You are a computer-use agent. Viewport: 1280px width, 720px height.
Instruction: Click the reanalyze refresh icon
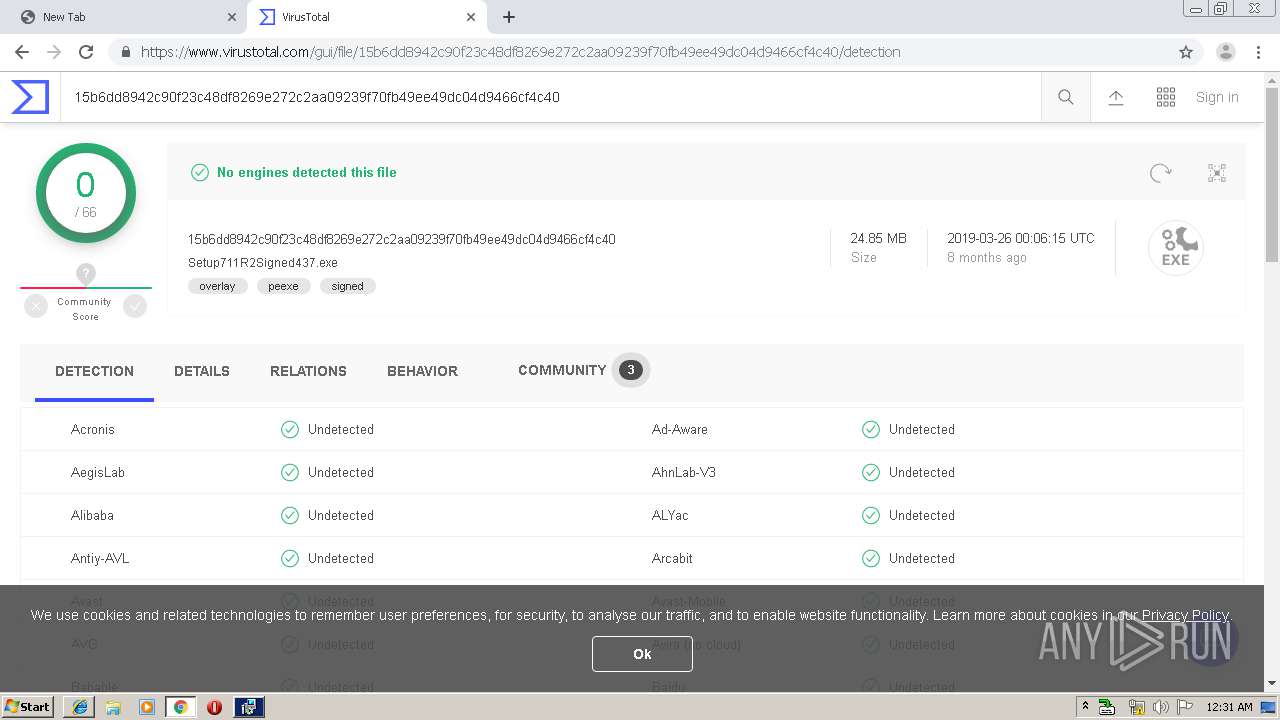pyautogui.click(x=1160, y=173)
